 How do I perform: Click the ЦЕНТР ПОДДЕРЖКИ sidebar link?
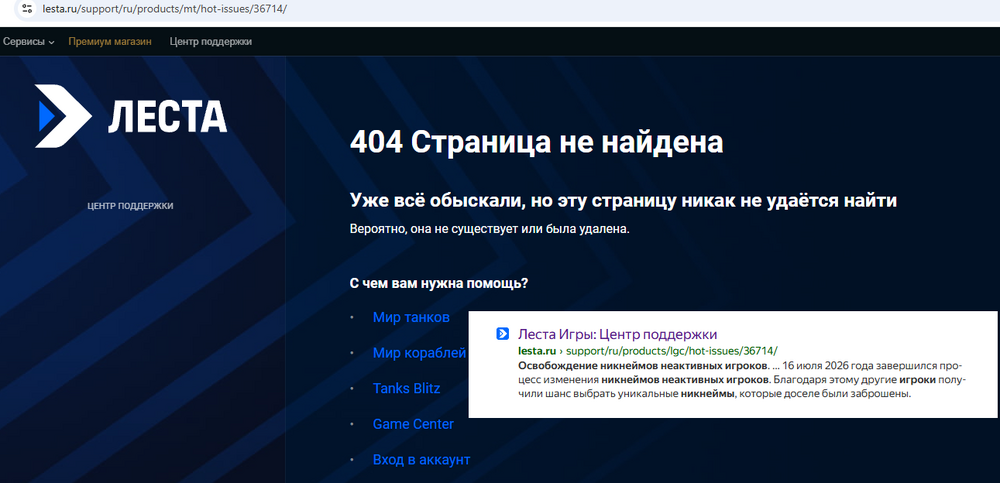tap(131, 206)
